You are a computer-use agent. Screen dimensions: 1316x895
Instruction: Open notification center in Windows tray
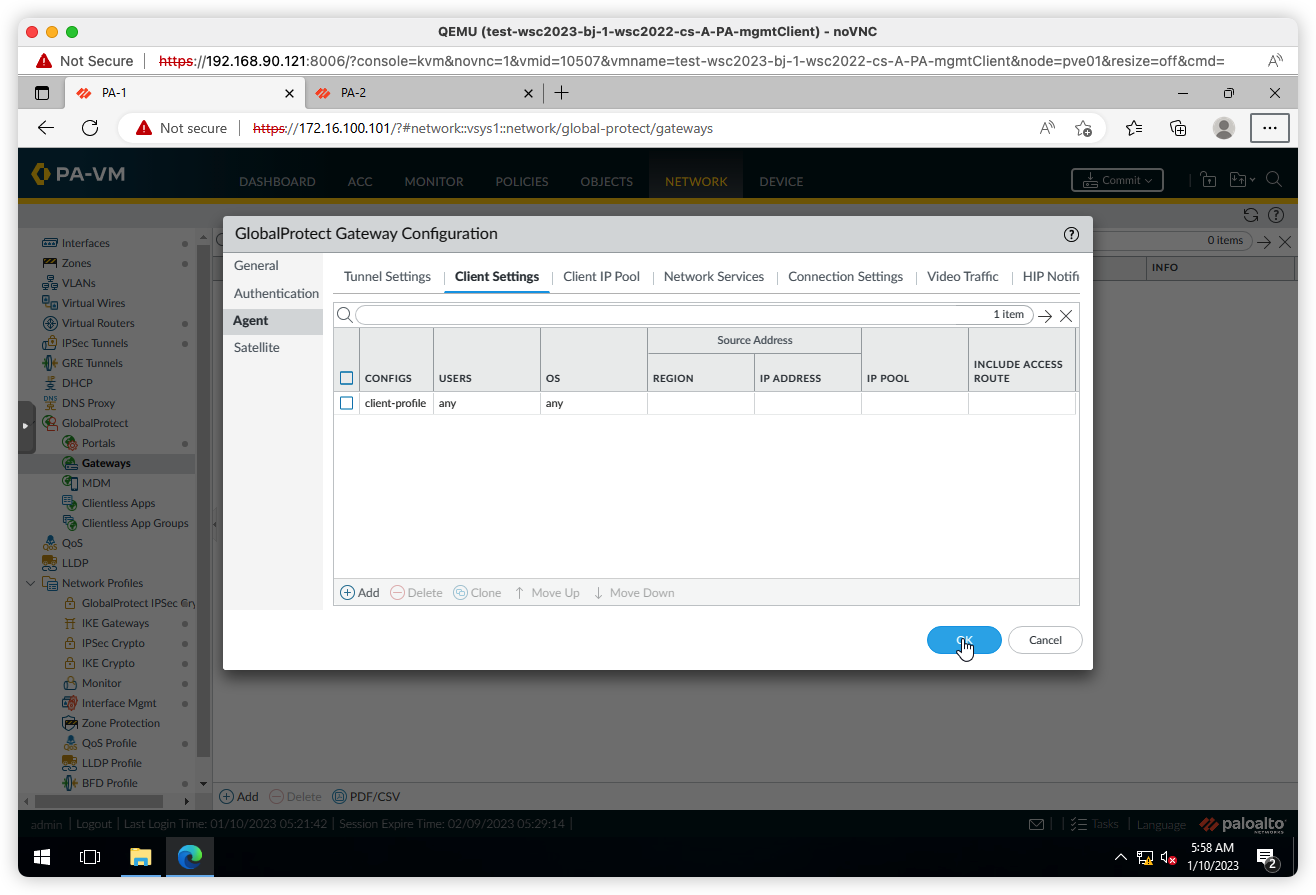1267,858
